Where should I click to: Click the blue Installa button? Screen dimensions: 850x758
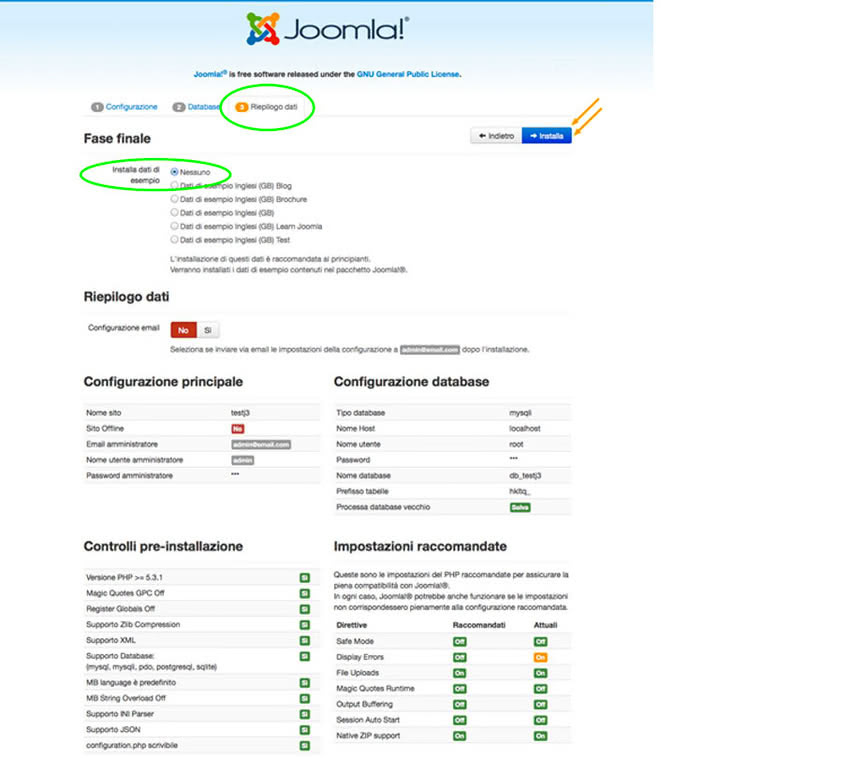pyautogui.click(x=546, y=136)
